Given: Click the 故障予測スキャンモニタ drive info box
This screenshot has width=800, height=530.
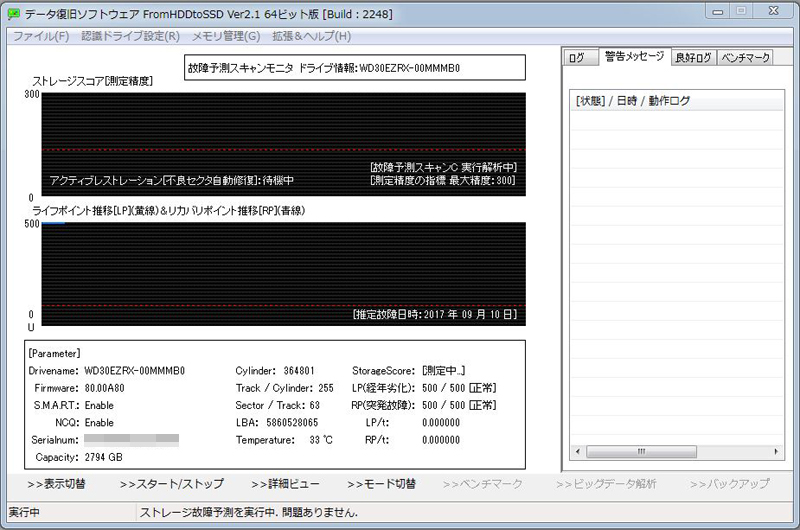Looking at the screenshot, I should click(355, 68).
